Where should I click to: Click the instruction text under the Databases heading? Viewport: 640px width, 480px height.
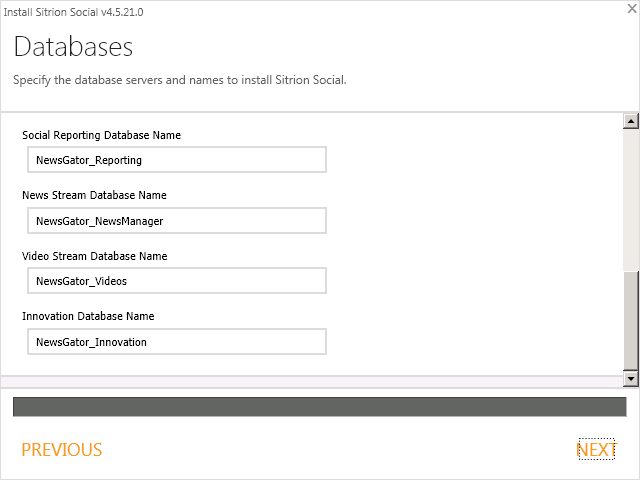[179, 80]
